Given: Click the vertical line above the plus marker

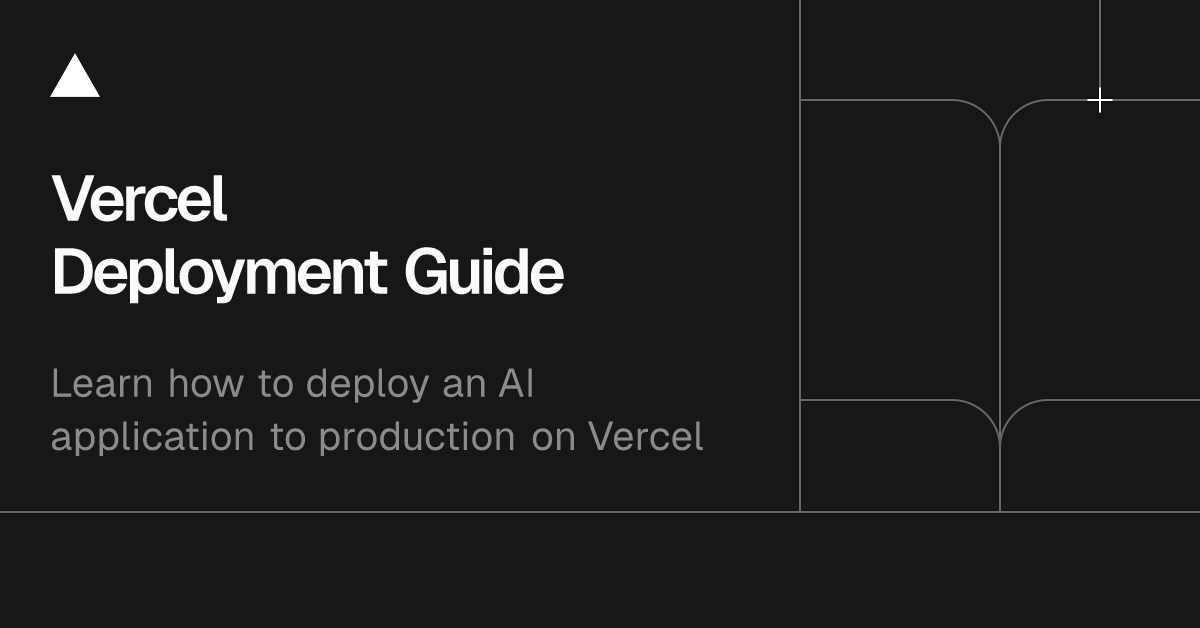Looking at the screenshot, I should click(x=1100, y=45).
